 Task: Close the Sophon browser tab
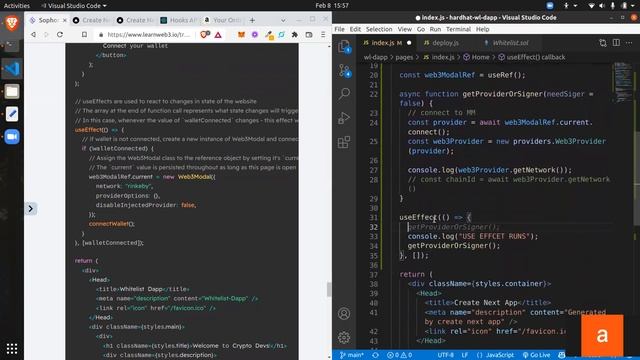pos(64,20)
